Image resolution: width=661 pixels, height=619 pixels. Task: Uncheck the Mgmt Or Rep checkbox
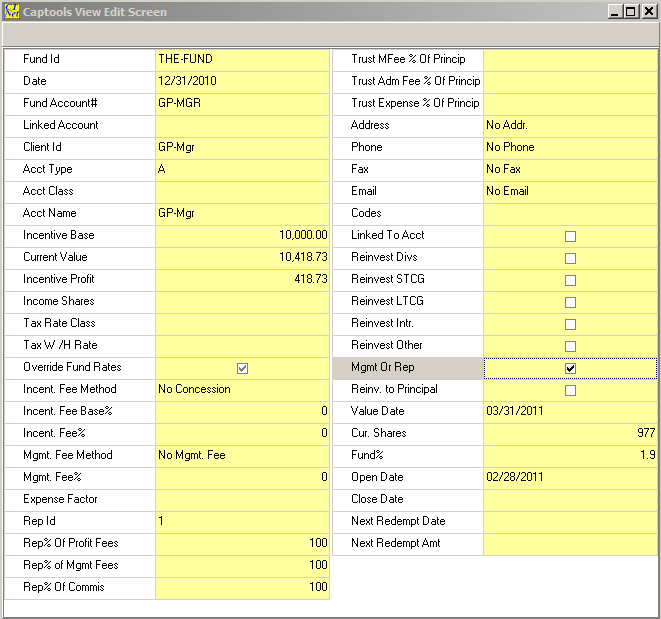tap(570, 368)
